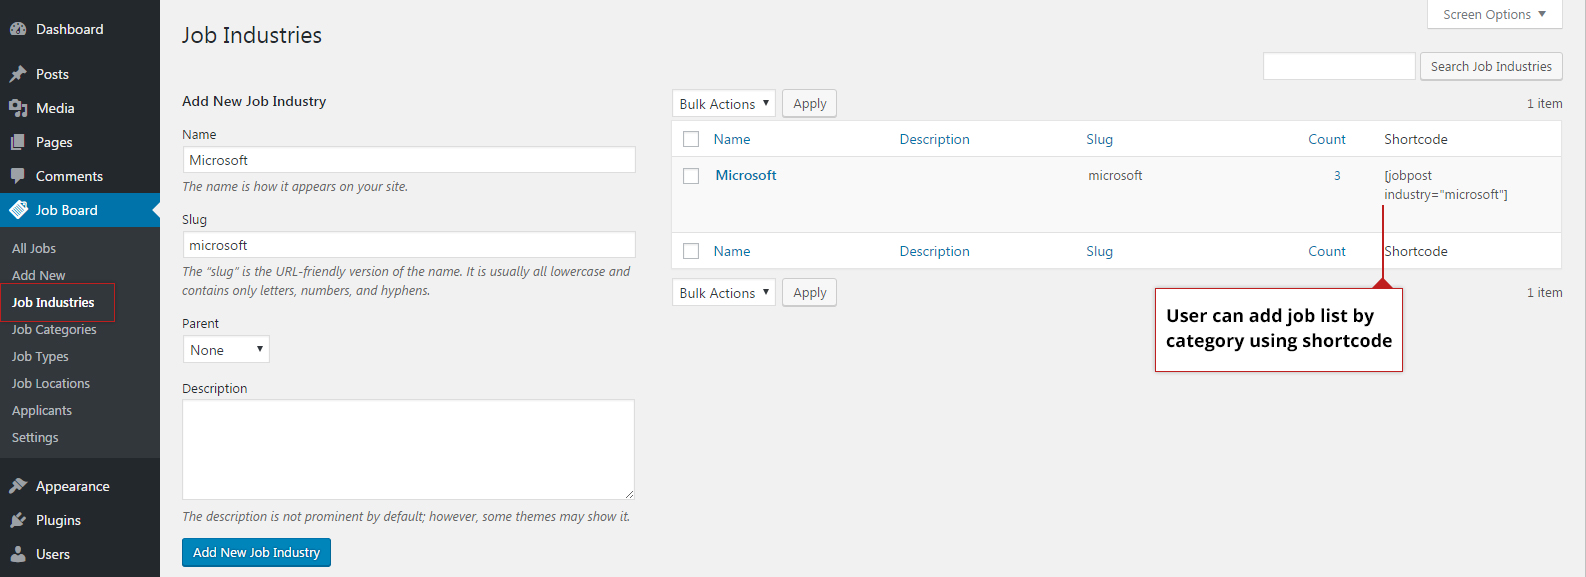Select Job Industries submenu item
1586x577 pixels.
click(x=53, y=302)
